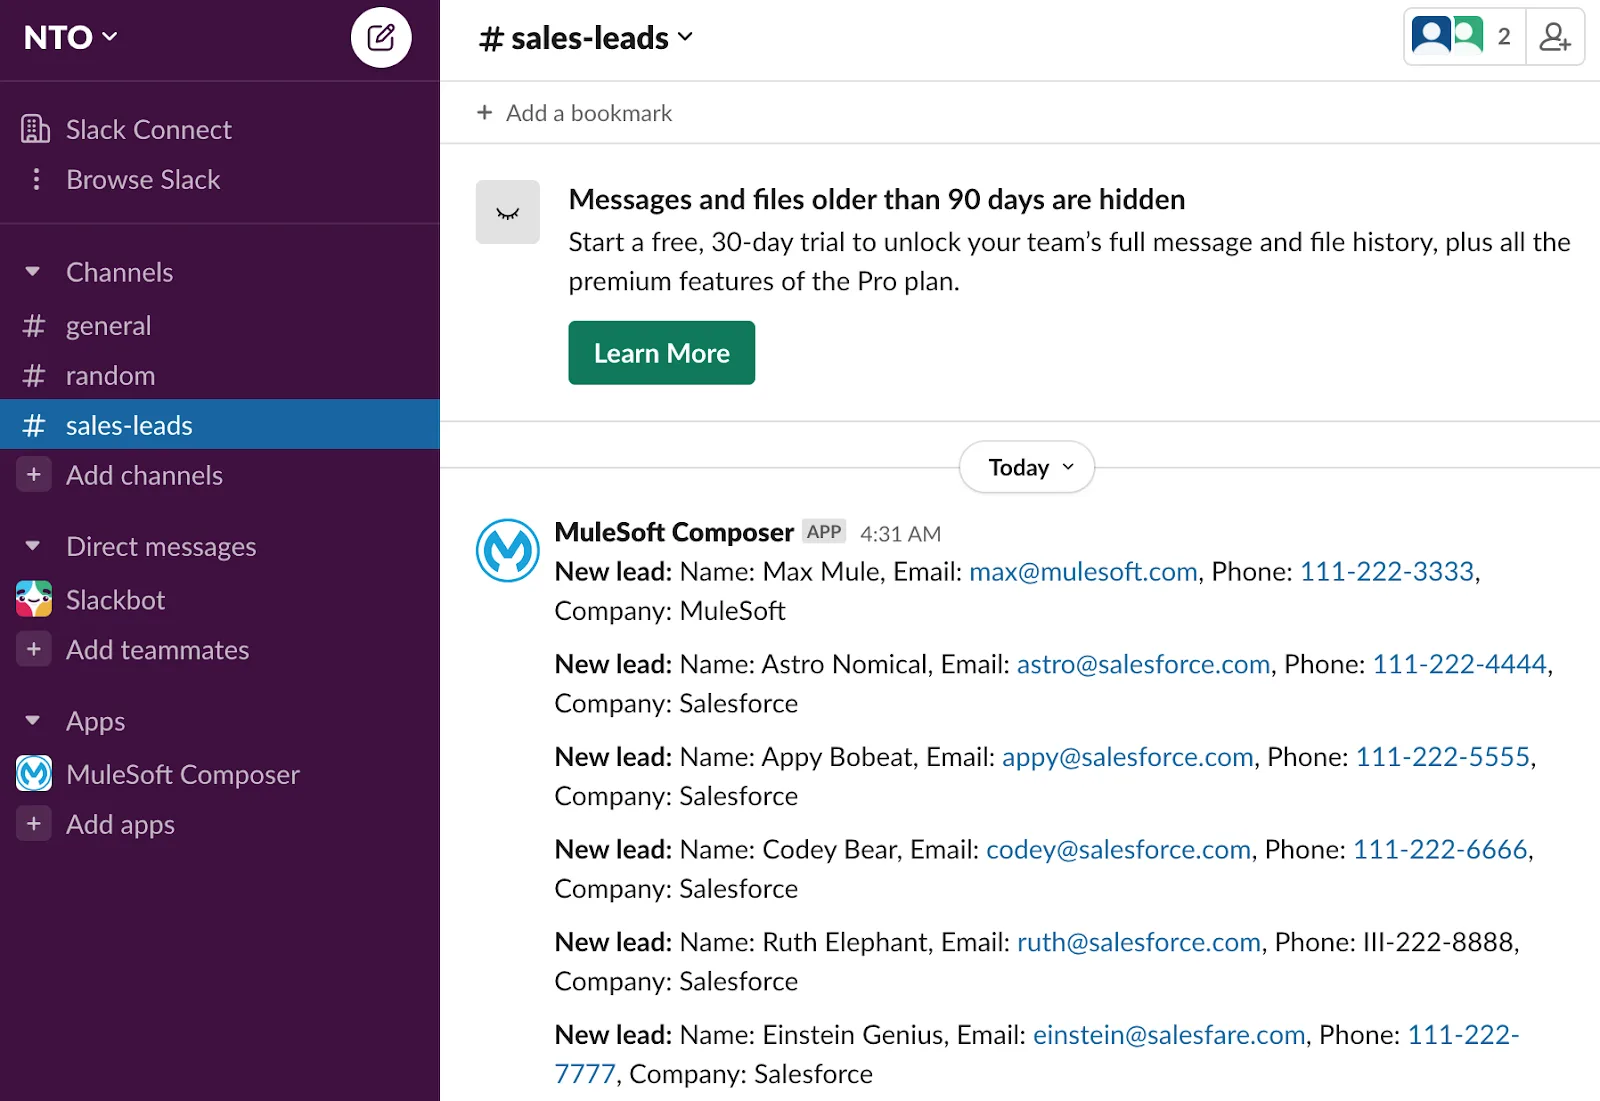Viewport: 1600px width, 1101px height.
Task: Click Add teammates
Action: (157, 650)
